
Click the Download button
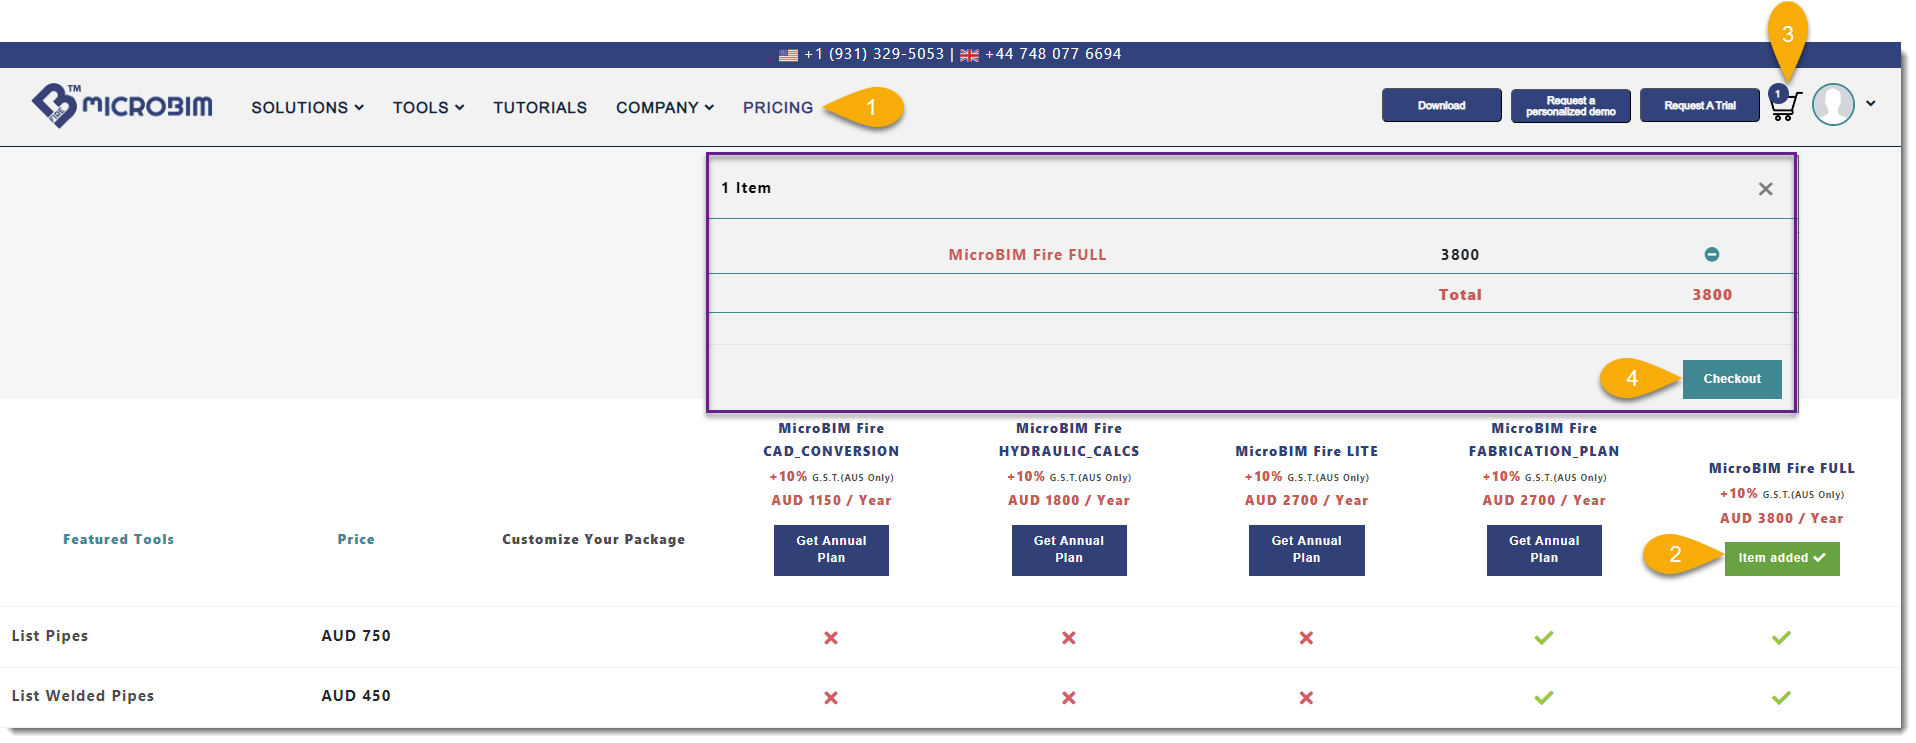click(1441, 105)
